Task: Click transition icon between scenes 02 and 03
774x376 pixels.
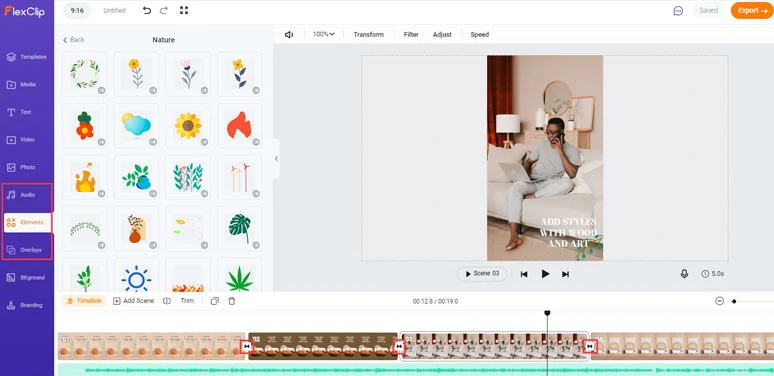Action: click(x=399, y=347)
